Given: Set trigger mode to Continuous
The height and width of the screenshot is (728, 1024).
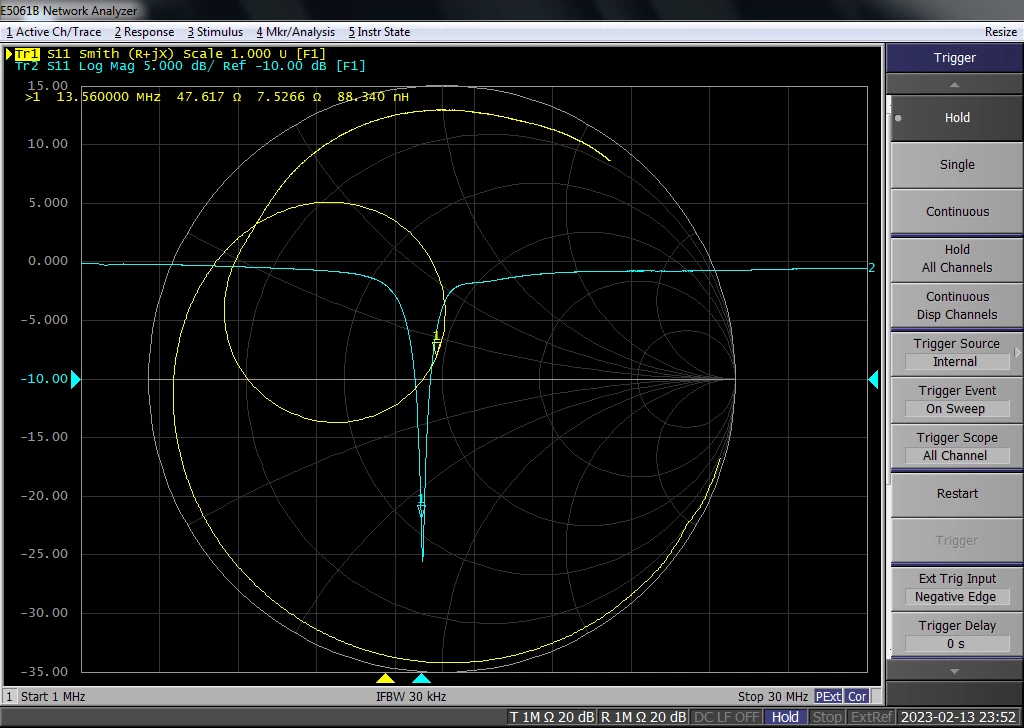Looking at the screenshot, I should click(957, 212).
